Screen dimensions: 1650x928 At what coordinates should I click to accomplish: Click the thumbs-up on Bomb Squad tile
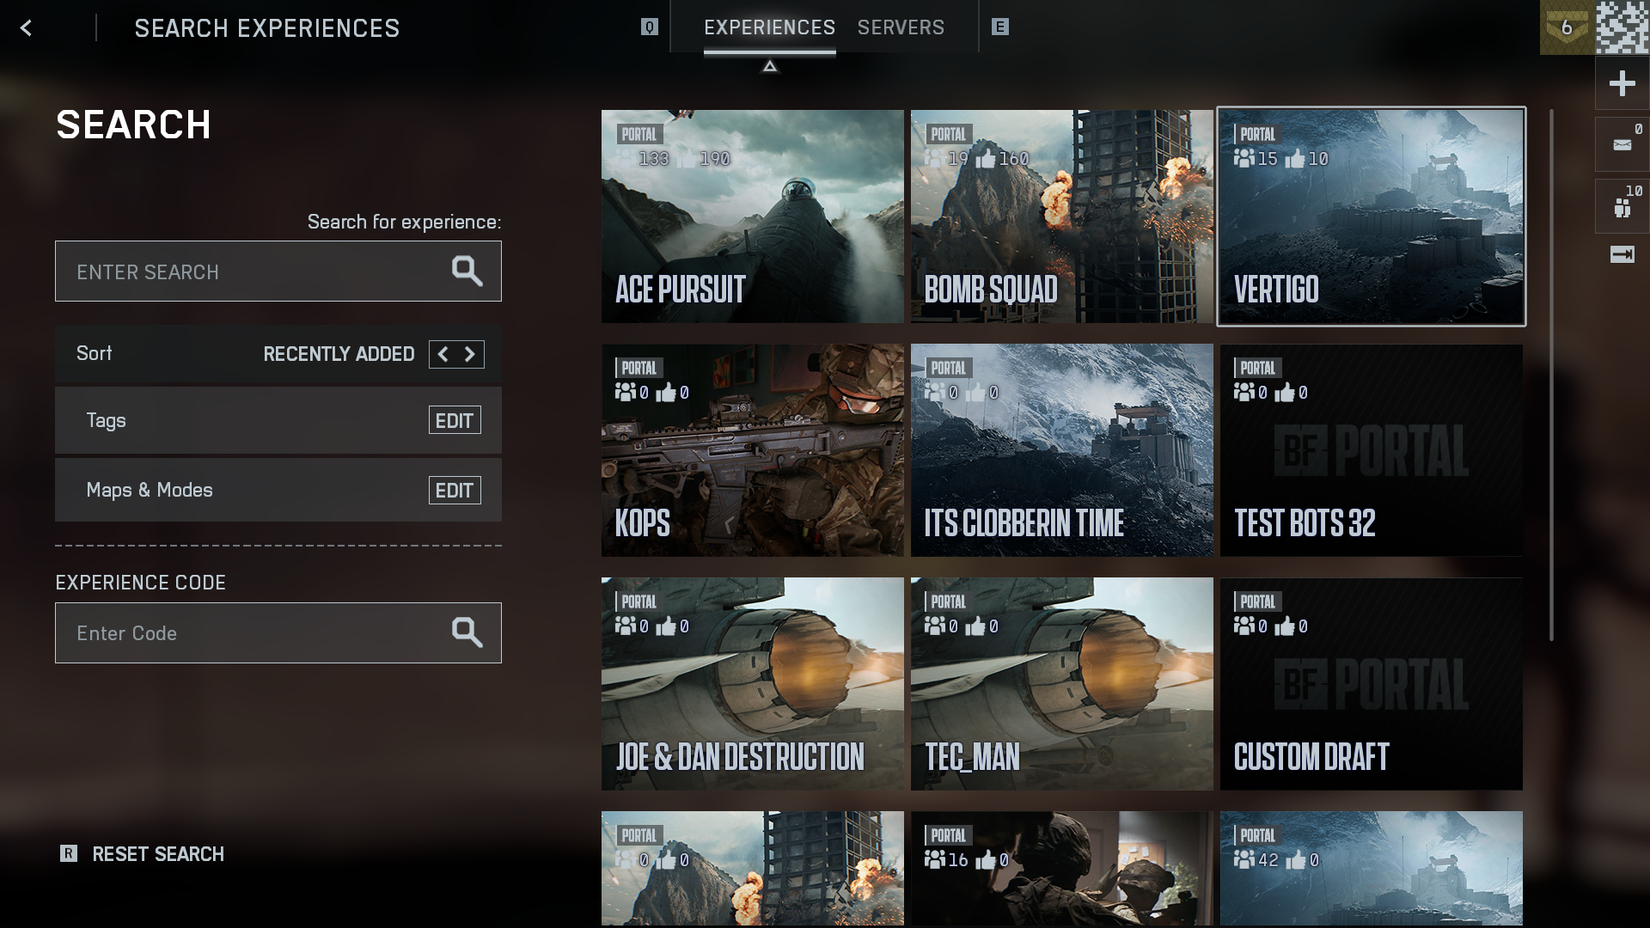pyautogui.click(x=989, y=157)
